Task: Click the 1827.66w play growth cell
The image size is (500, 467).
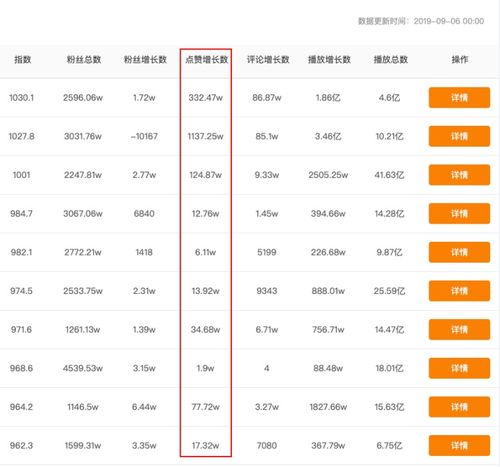Action: [328, 407]
